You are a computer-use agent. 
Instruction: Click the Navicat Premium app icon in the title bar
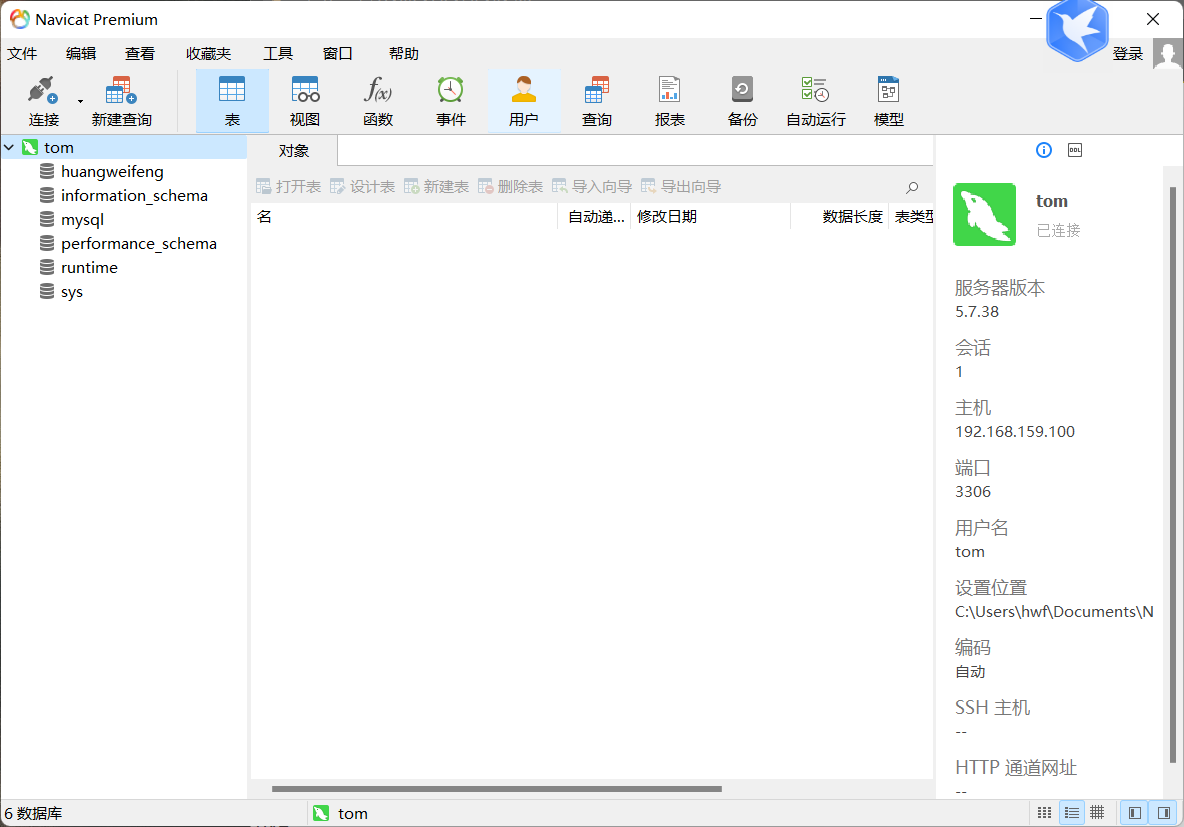(20, 20)
